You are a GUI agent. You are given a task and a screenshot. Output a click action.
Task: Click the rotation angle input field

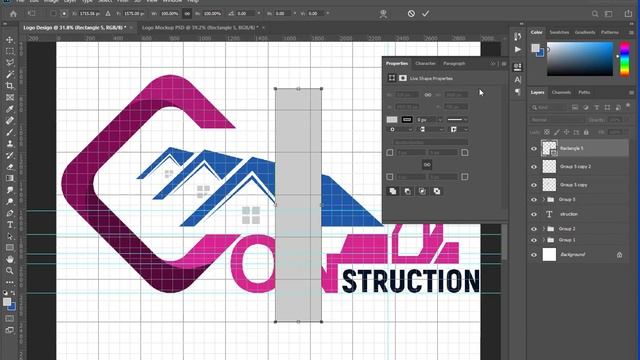tap(247, 13)
